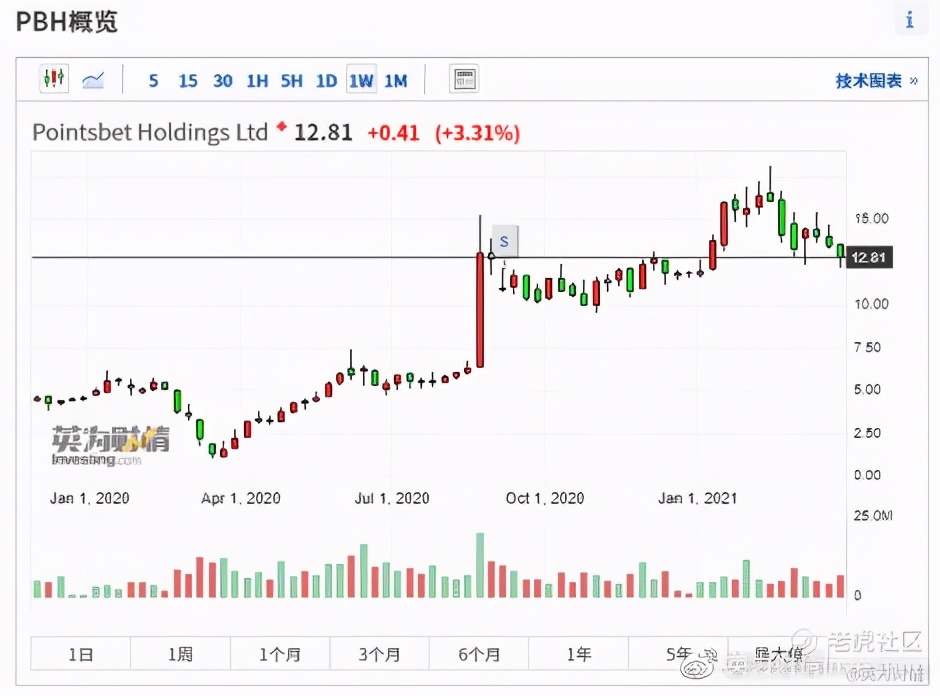Select the 6个月 range tab
This screenshot has height=696, width=940.
pyautogui.click(x=479, y=654)
